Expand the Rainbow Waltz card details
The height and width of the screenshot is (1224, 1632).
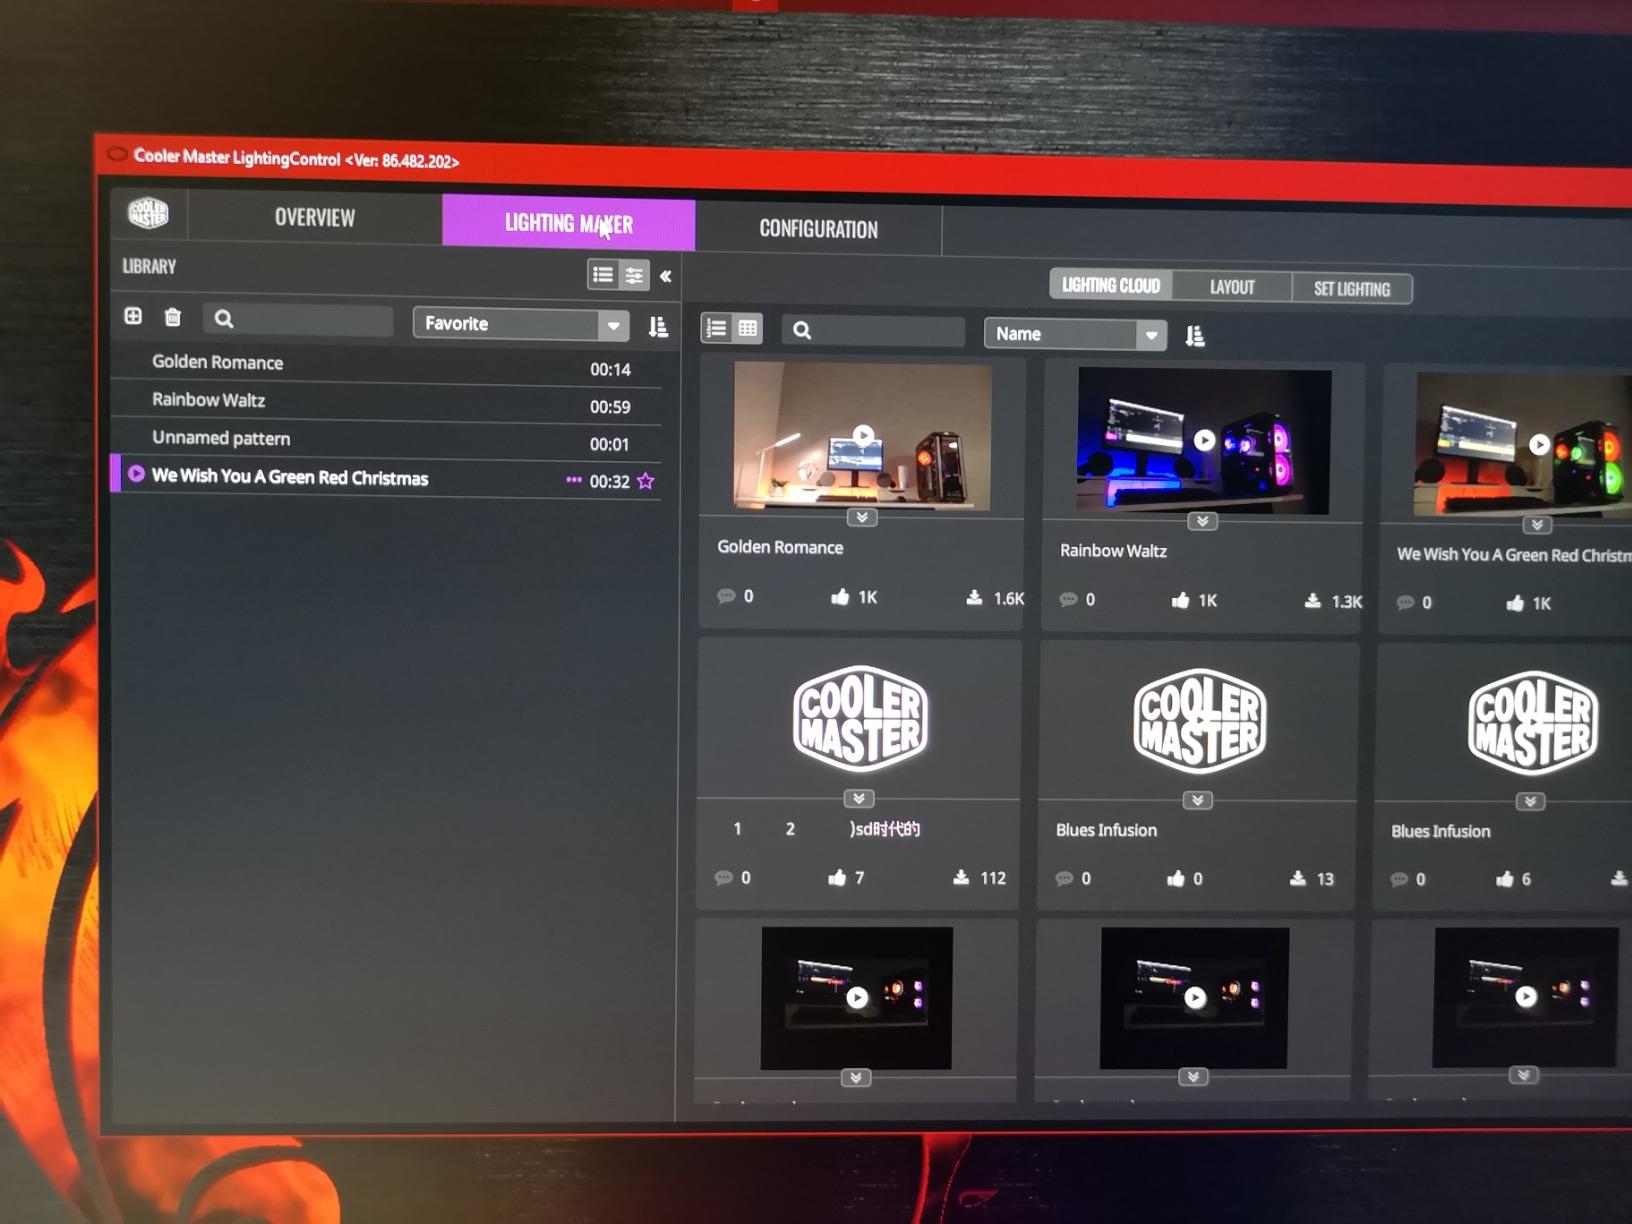pos(1202,521)
